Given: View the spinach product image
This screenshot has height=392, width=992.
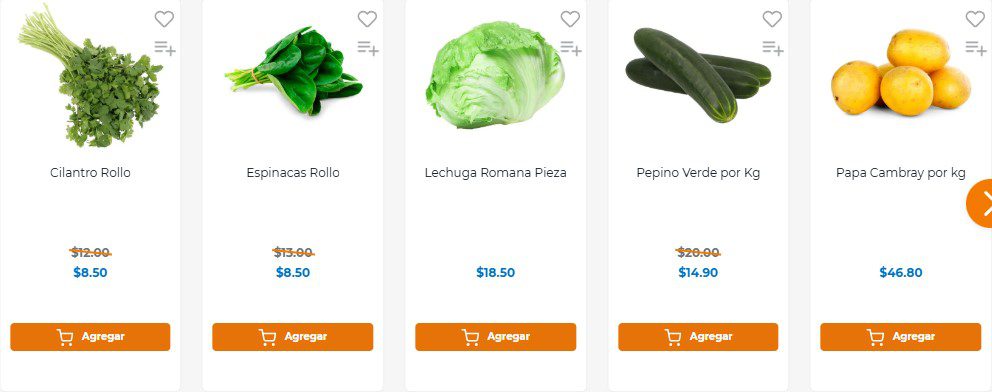Looking at the screenshot, I should pyautogui.click(x=294, y=71).
